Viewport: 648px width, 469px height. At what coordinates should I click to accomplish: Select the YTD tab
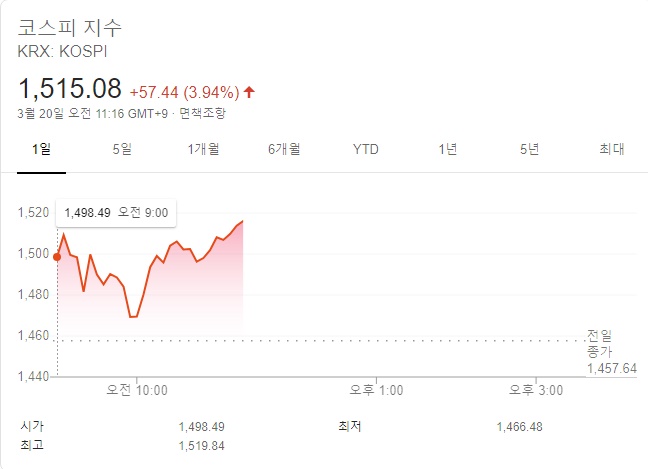coord(366,149)
